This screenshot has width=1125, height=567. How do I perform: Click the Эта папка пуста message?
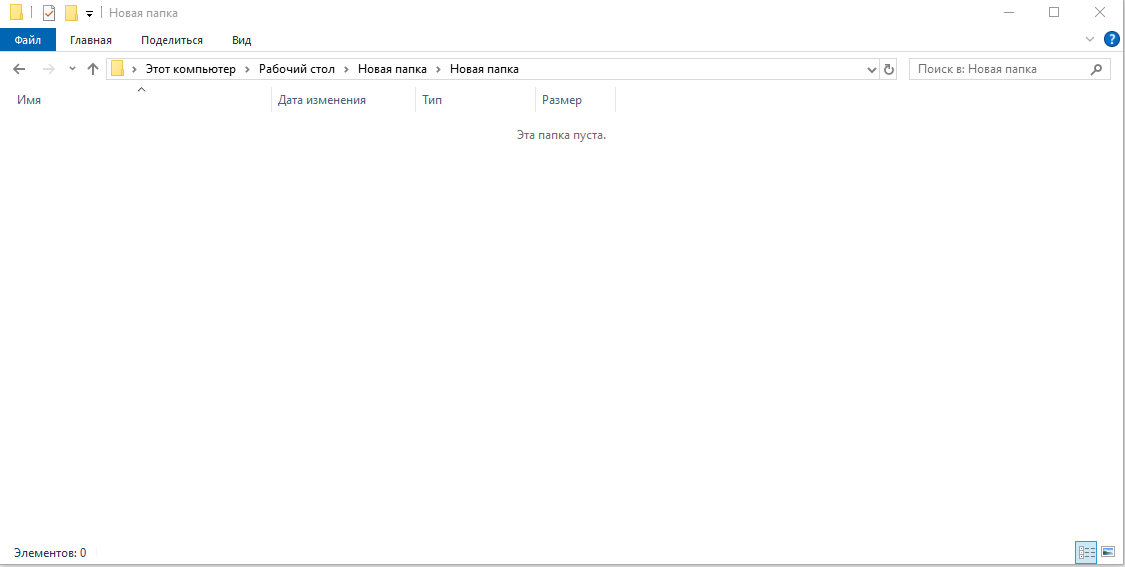[x=561, y=135]
